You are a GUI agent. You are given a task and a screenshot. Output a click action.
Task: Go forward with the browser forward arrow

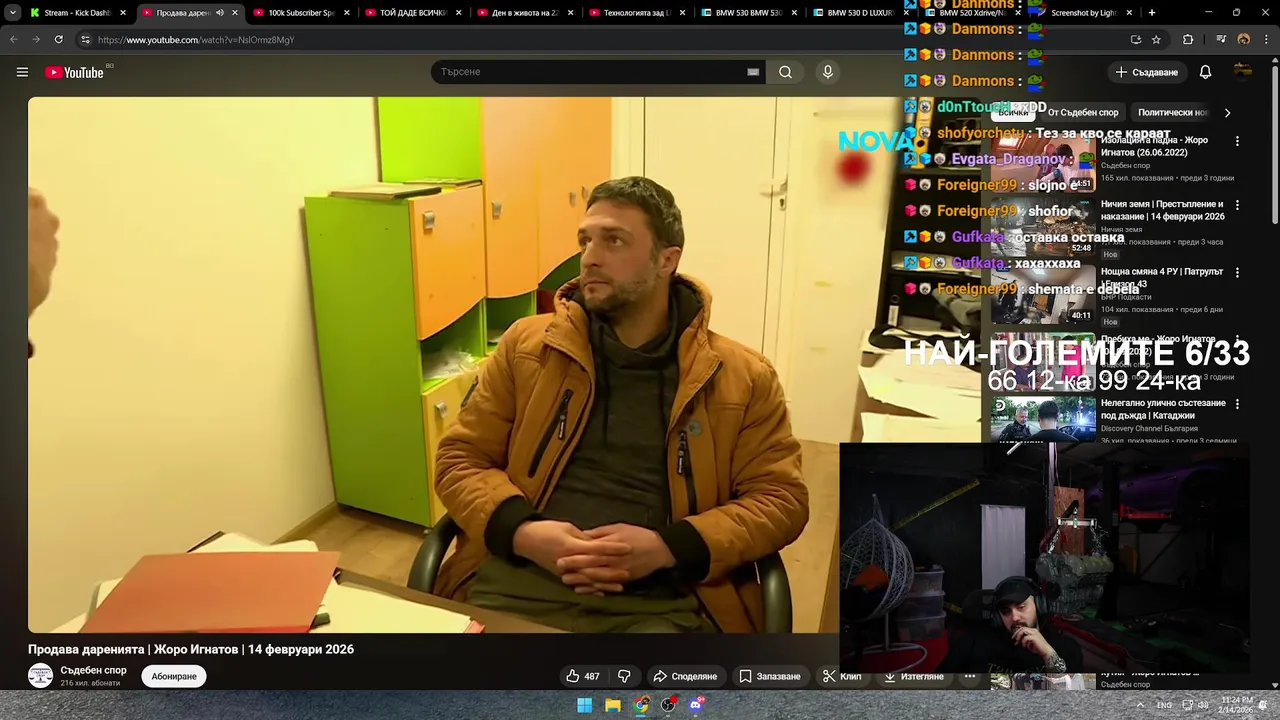click(35, 39)
